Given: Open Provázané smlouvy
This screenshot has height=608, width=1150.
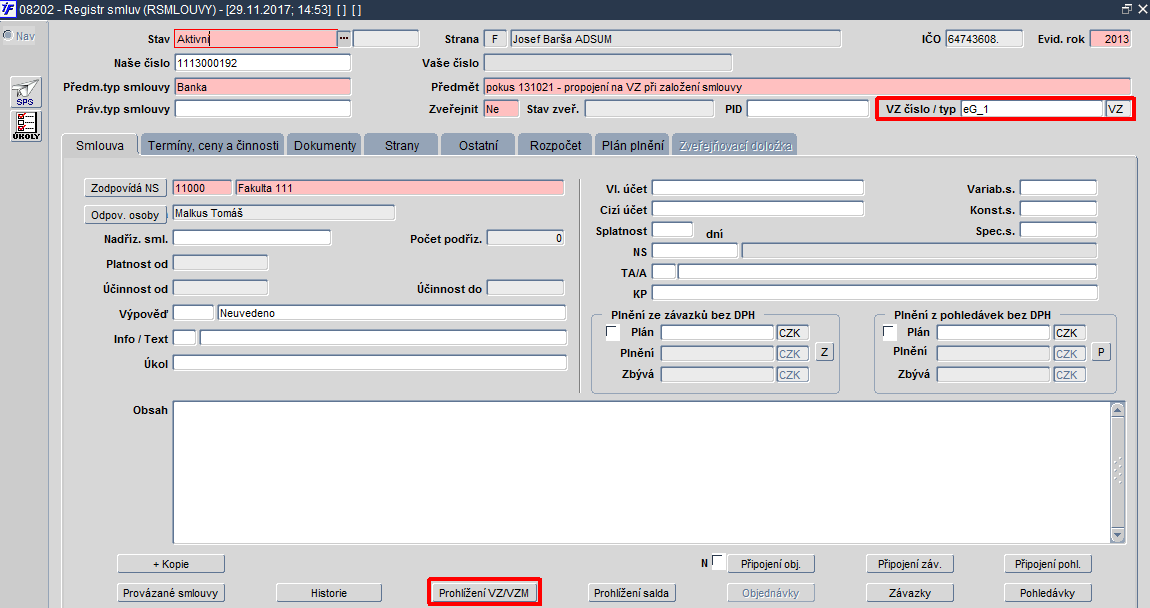Looking at the screenshot, I should (171, 593).
